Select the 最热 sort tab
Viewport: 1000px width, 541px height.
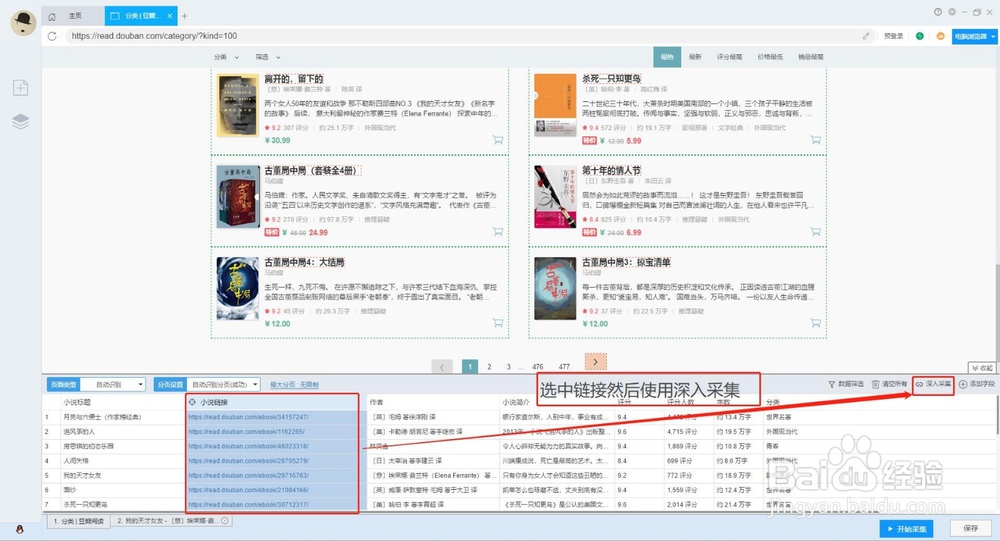pos(667,57)
